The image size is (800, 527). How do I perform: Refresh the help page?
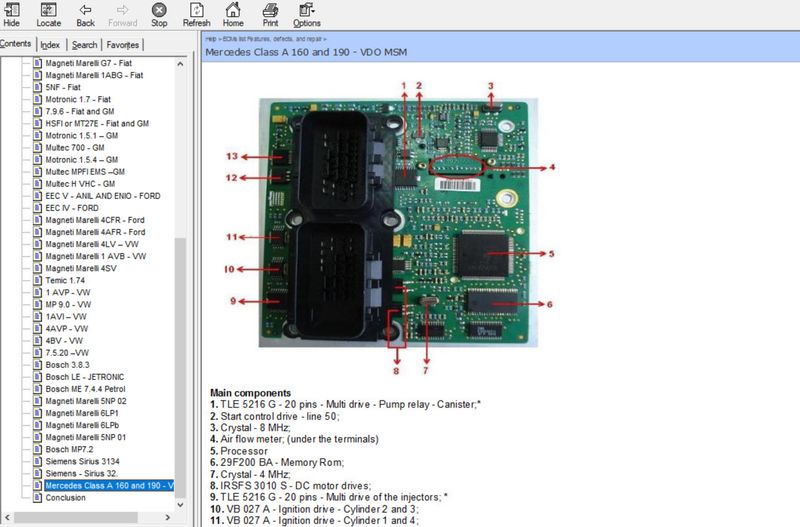pyautogui.click(x=197, y=14)
